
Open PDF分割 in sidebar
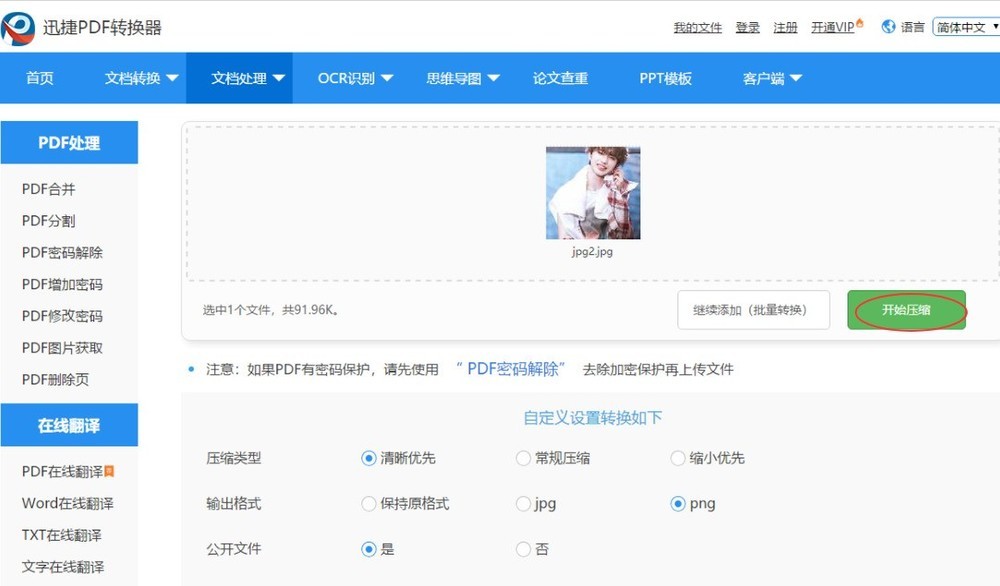pyautogui.click(x=48, y=221)
